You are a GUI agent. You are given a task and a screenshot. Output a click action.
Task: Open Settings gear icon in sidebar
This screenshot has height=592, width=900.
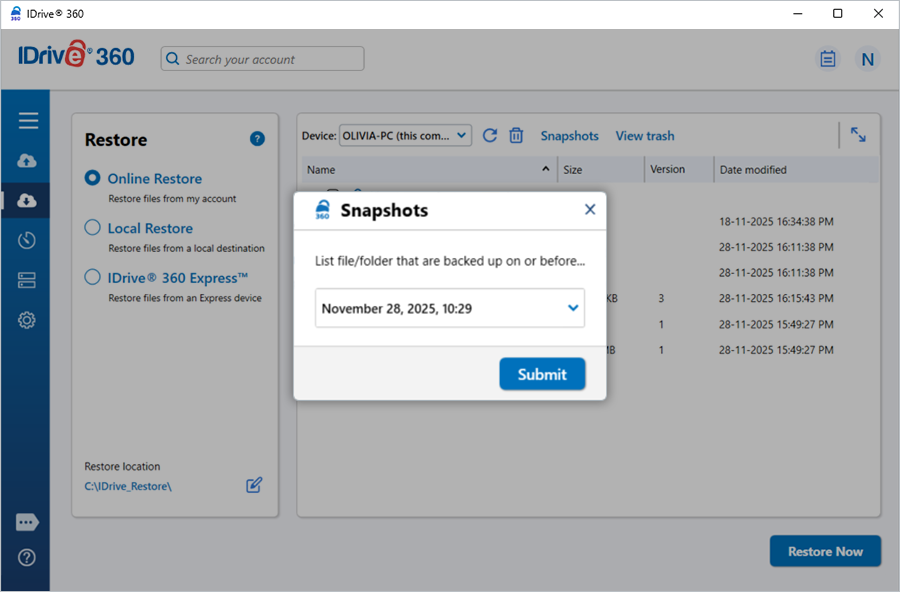tap(28, 320)
